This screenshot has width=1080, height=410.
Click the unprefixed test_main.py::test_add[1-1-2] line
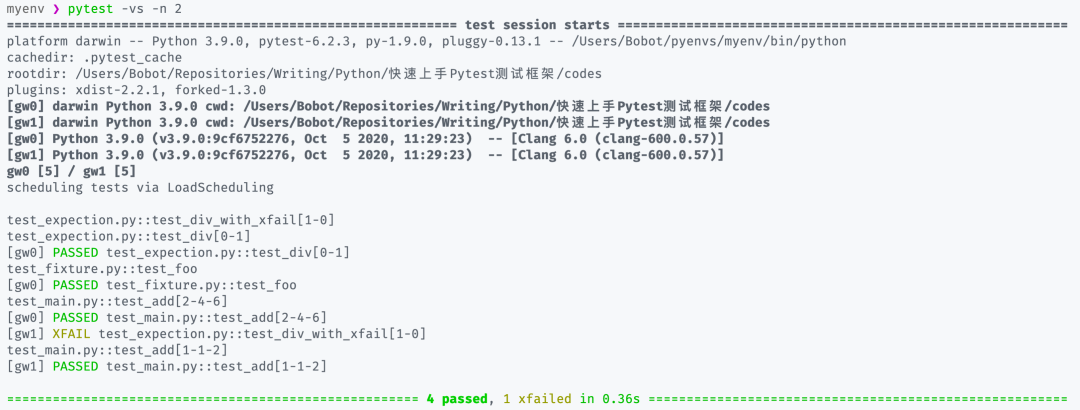click(x=117, y=350)
